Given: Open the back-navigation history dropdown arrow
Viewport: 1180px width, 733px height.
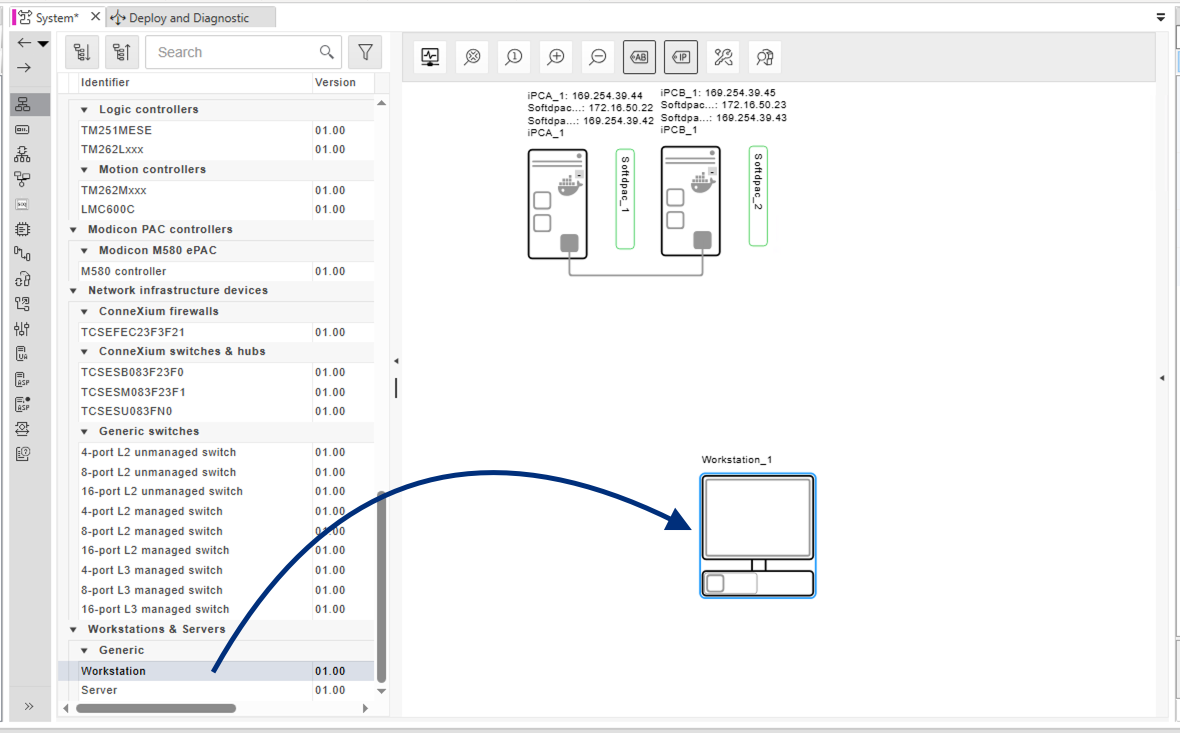Looking at the screenshot, I should pyautogui.click(x=43, y=44).
